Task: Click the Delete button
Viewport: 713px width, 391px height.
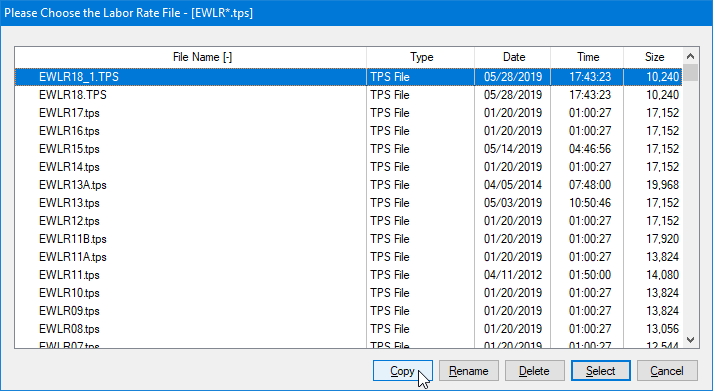Action: coord(534,371)
